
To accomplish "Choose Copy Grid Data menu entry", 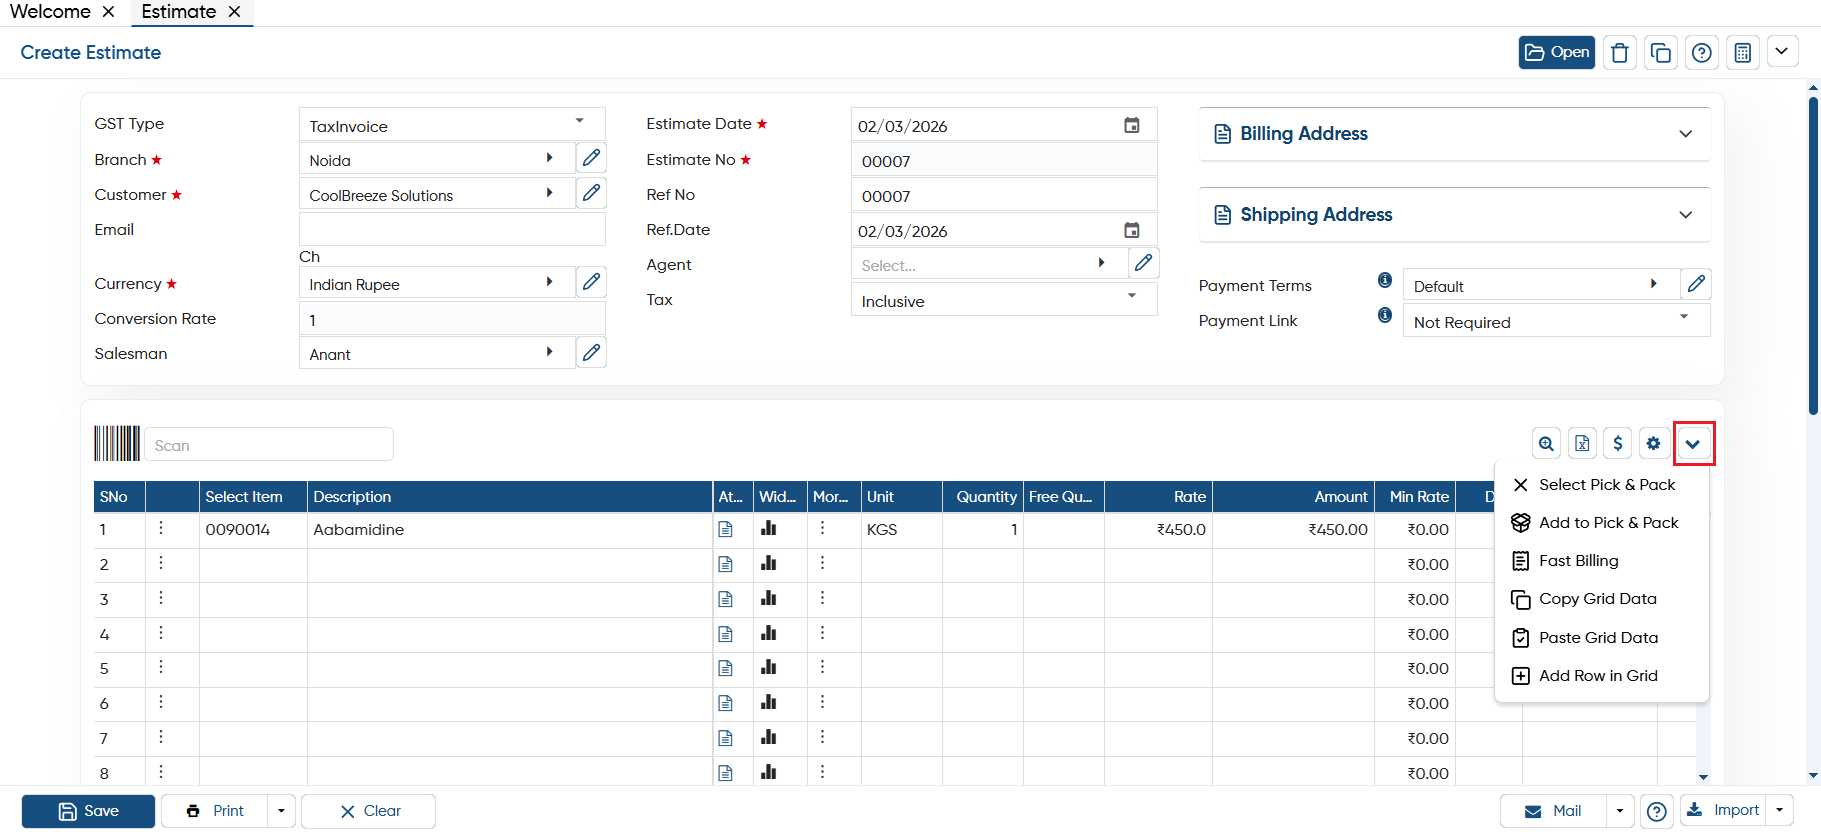I will [x=1597, y=599].
